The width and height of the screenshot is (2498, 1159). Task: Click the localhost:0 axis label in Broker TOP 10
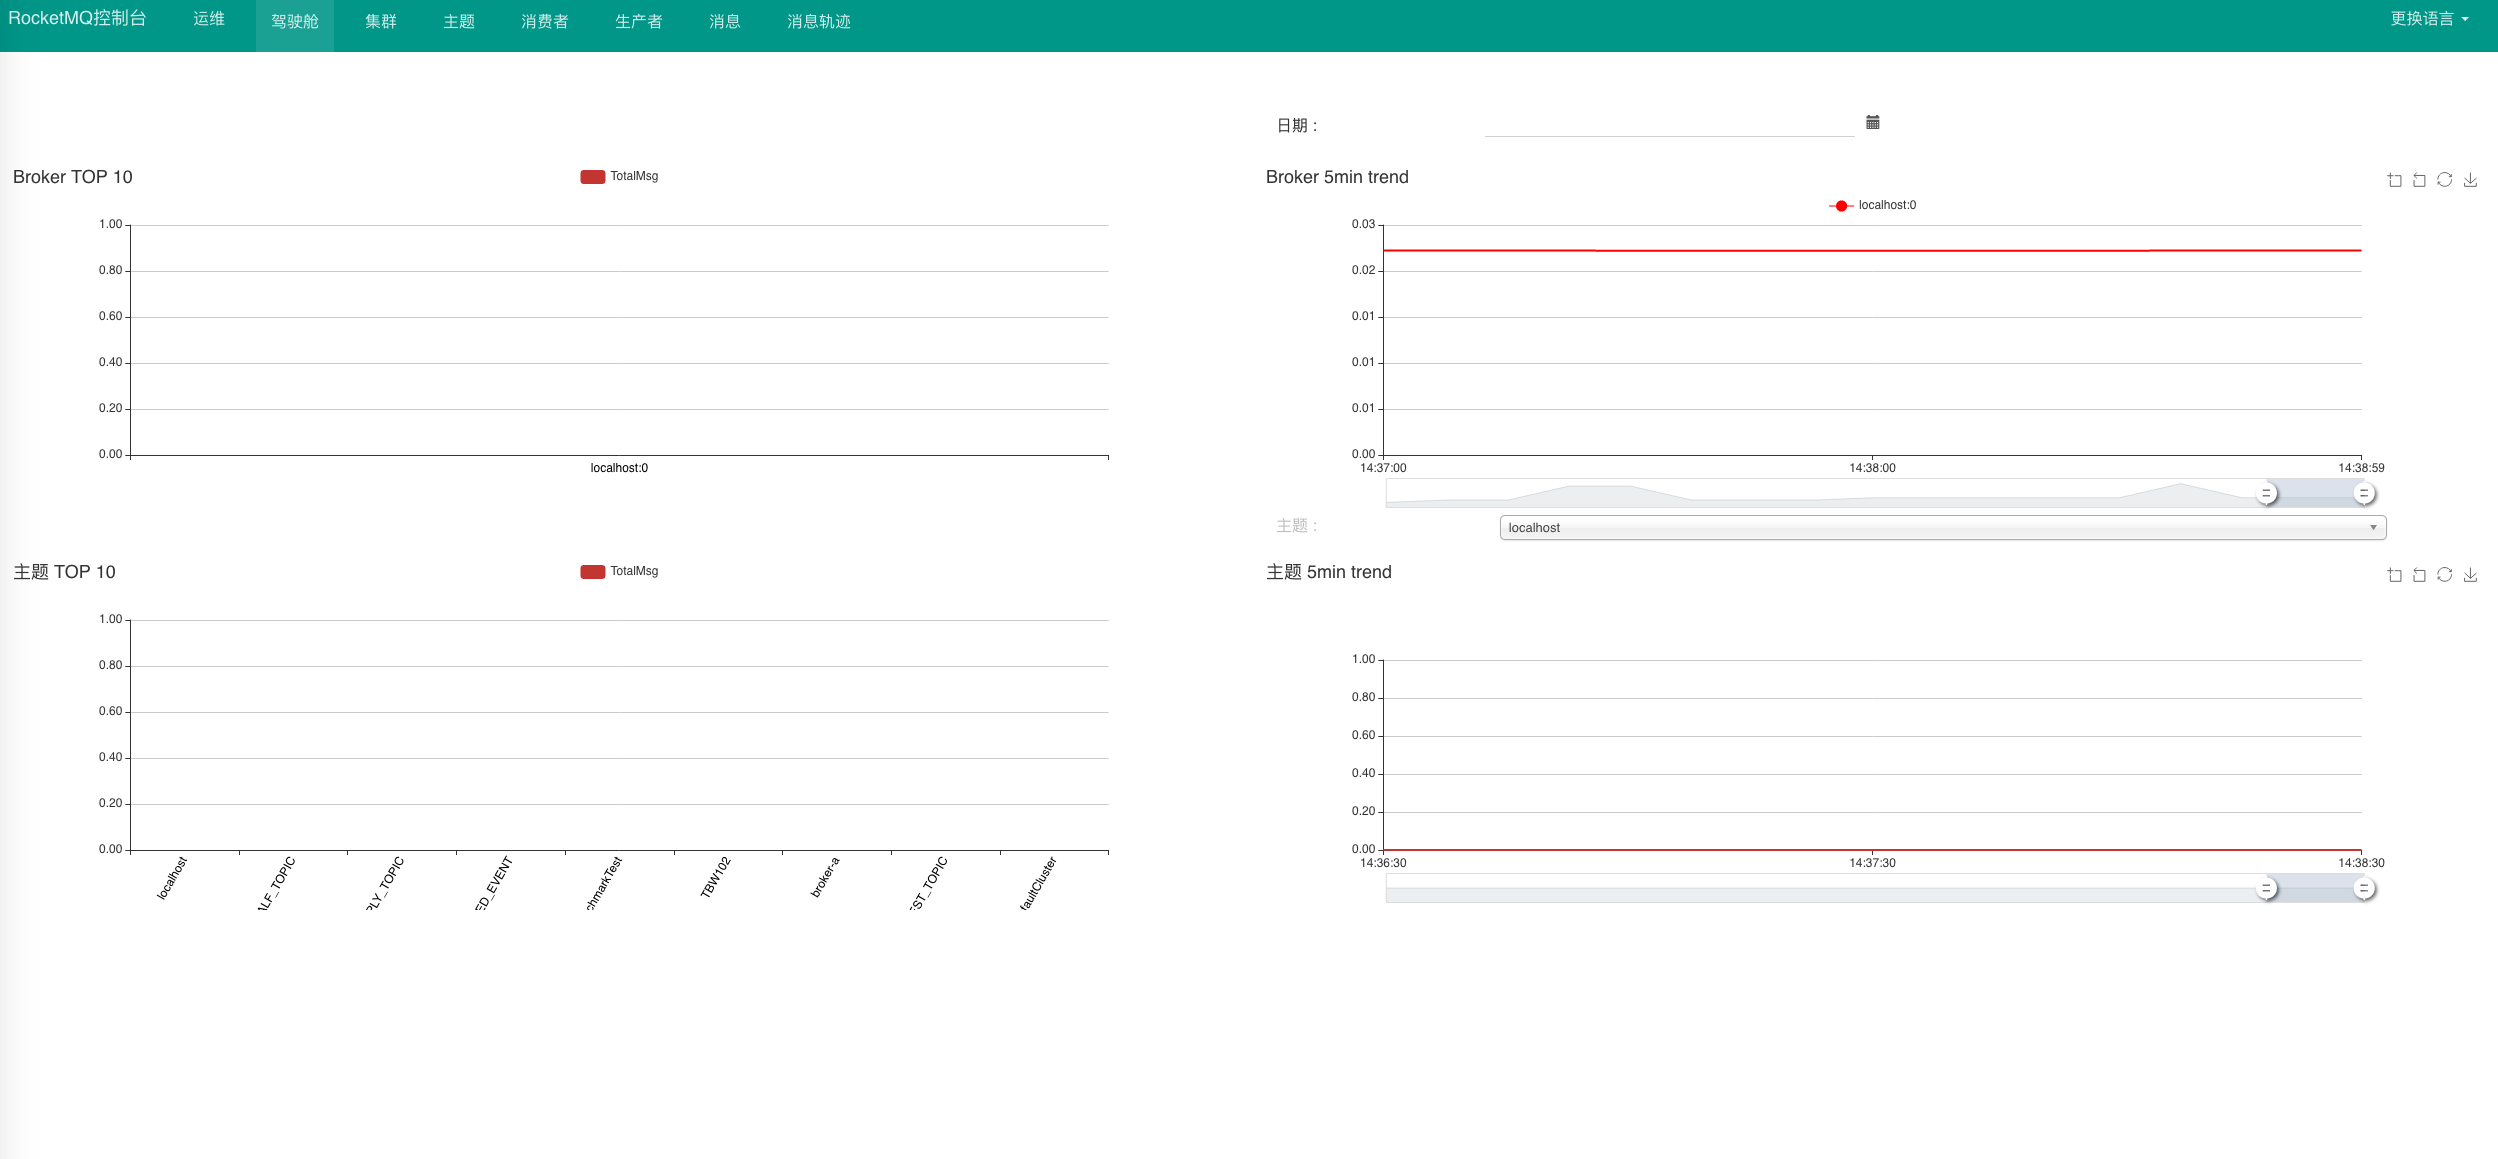pyautogui.click(x=619, y=468)
